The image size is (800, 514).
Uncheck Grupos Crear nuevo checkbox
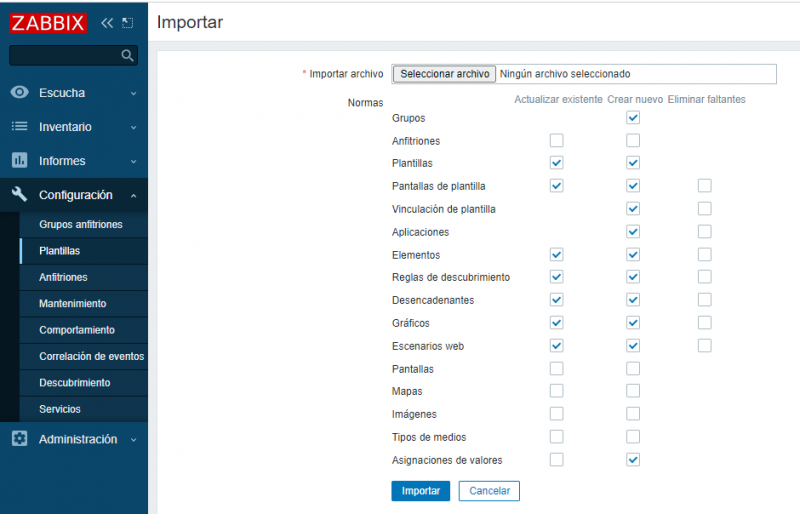[633, 117]
